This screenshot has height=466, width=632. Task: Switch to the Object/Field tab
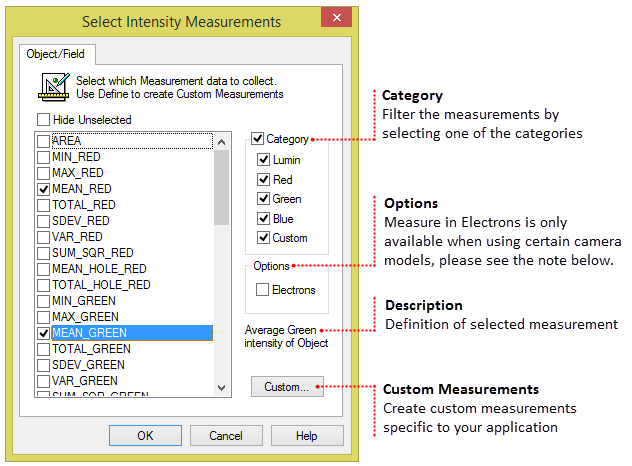coord(58,54)
